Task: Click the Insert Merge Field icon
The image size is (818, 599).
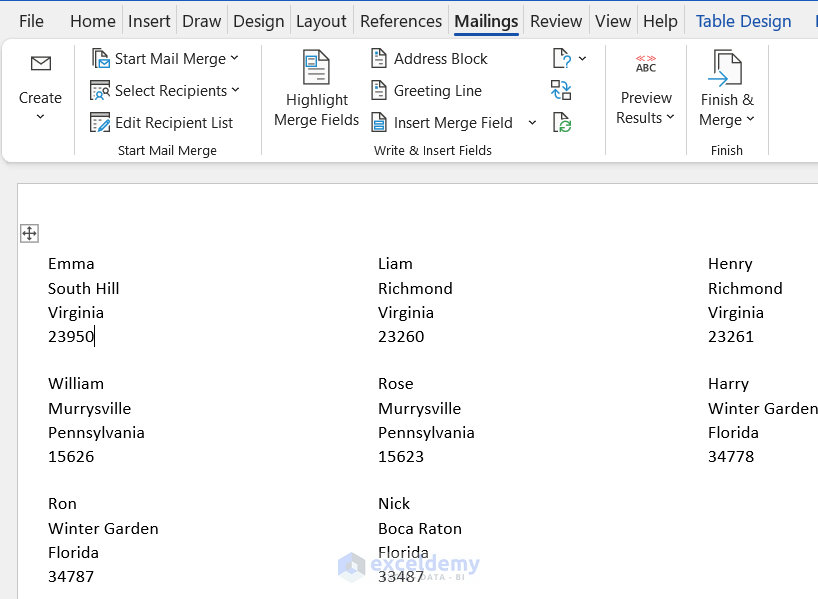Action: pos(381,123)
